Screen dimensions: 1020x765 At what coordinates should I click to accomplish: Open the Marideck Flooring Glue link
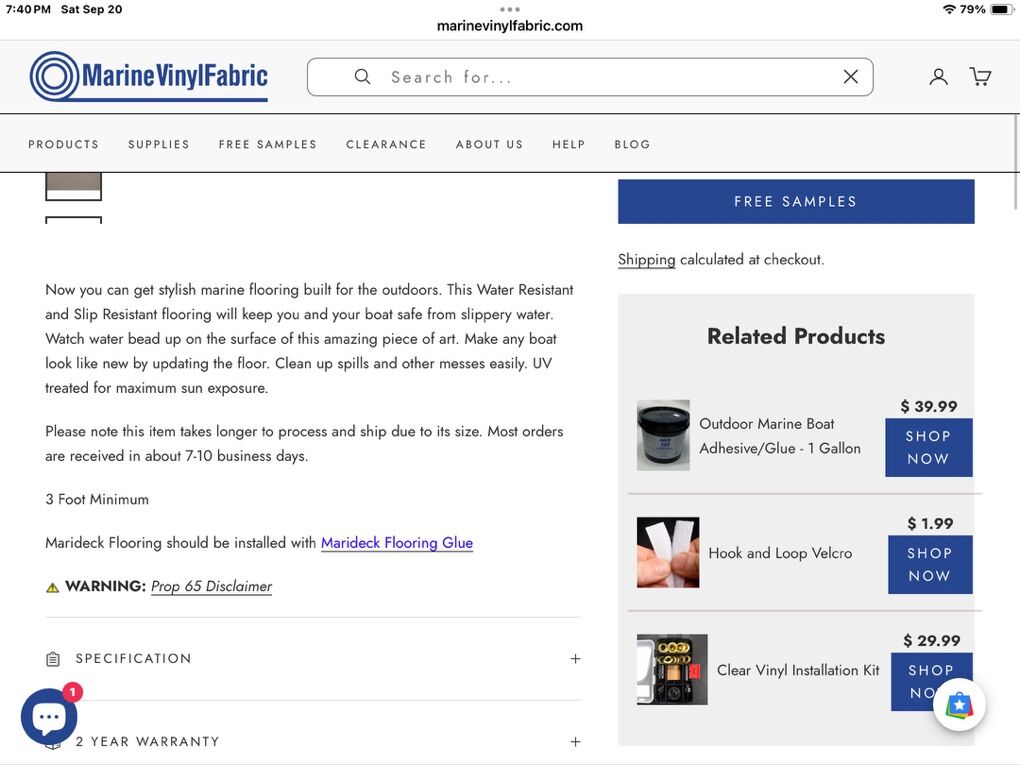click(x=396, y=543)
